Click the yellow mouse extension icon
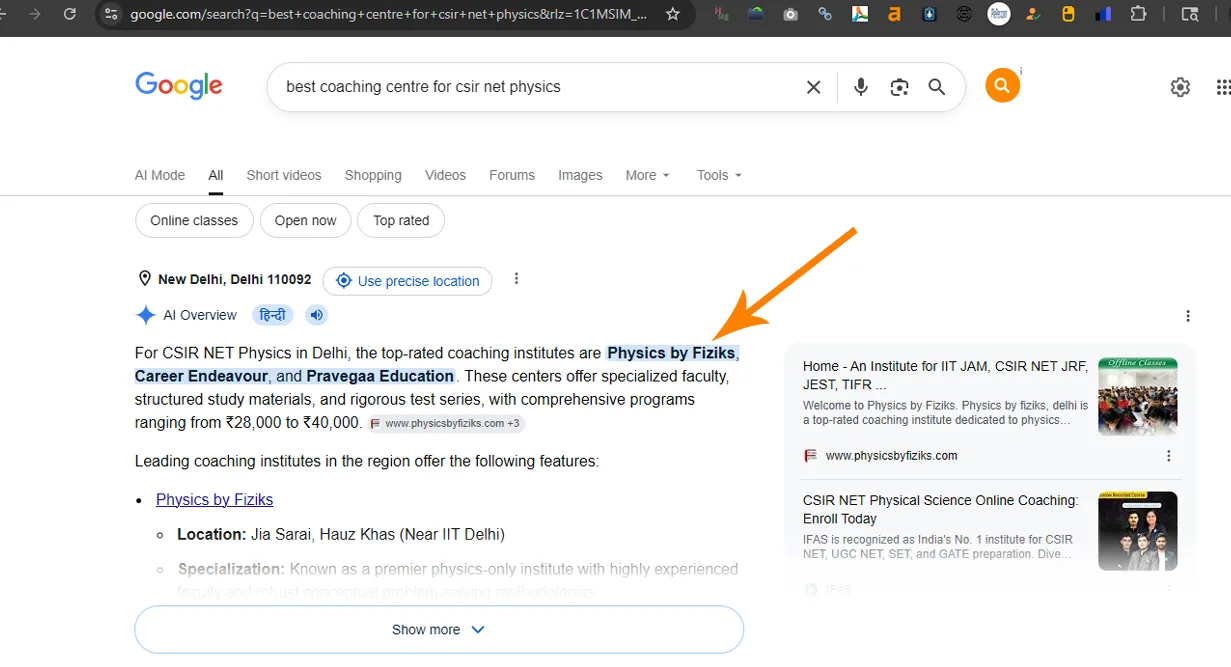 [1068, 14]
